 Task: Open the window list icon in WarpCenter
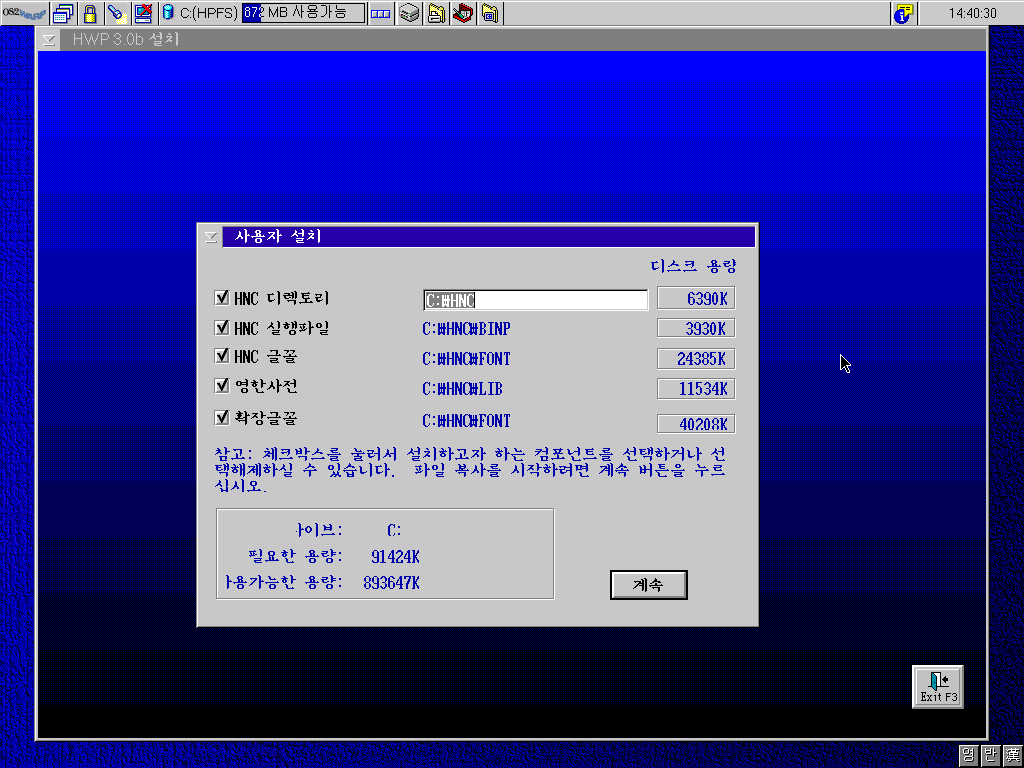click(63, 13)
